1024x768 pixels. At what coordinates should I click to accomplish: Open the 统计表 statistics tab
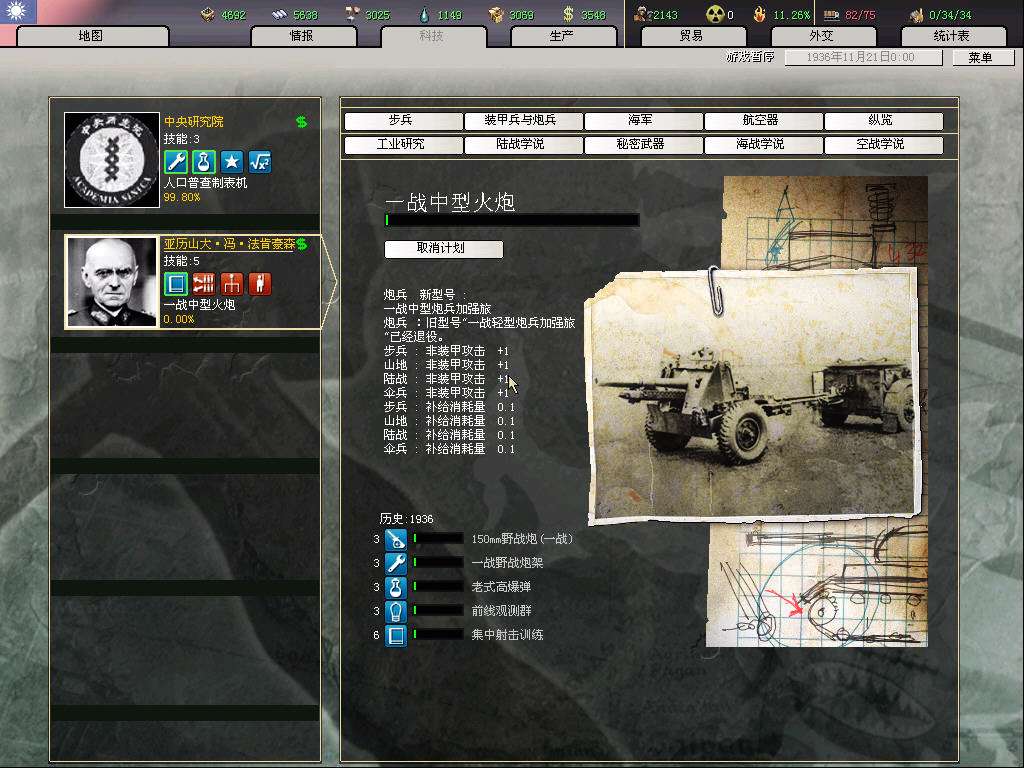tap(953, 36)
